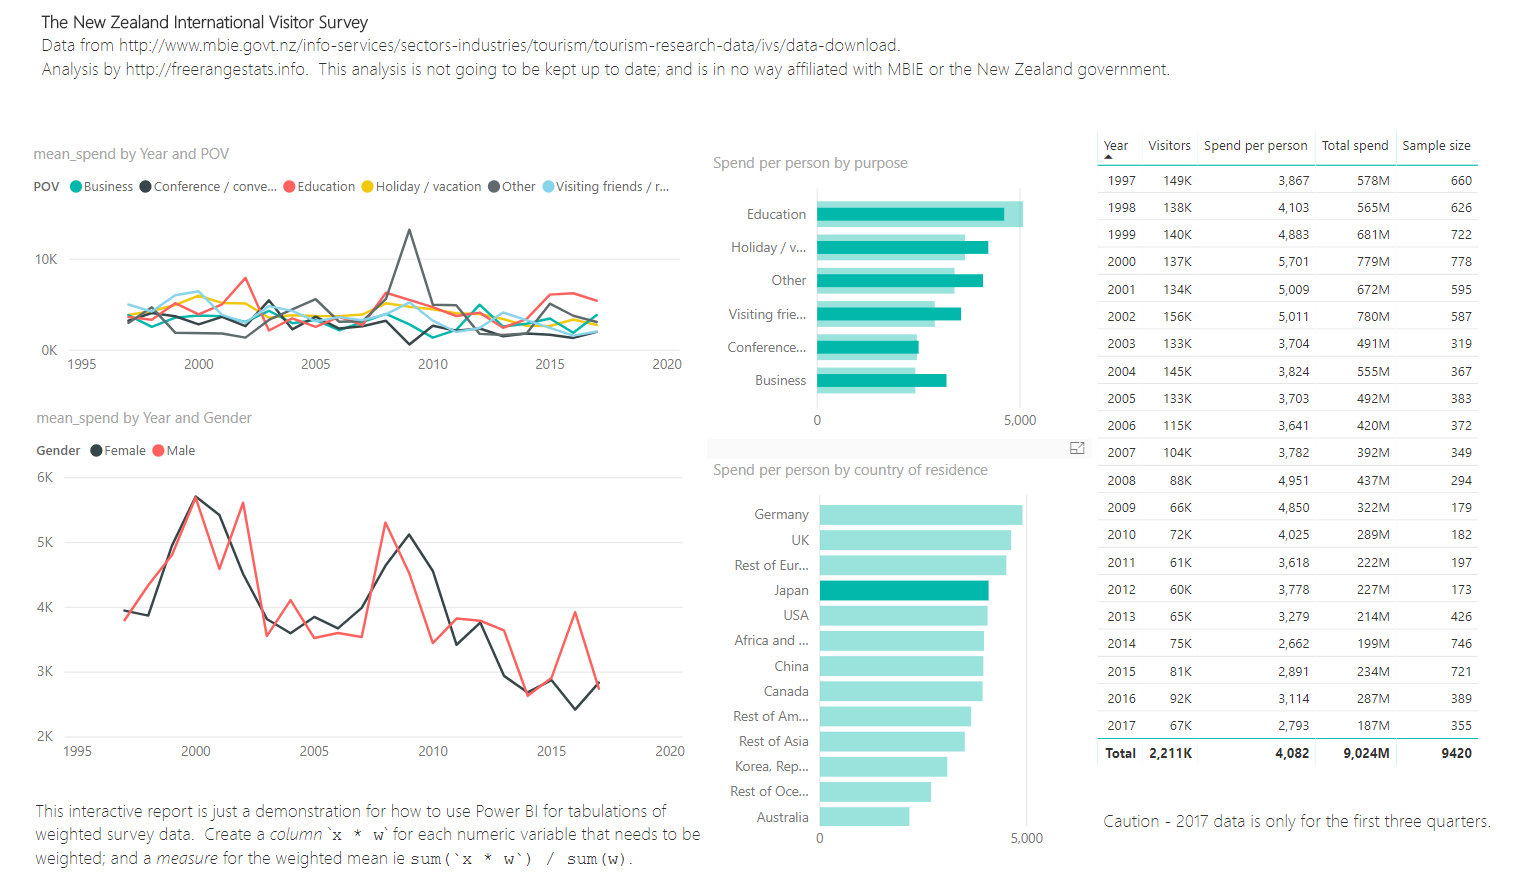Viewport: 1531px width, 882px height.
Task: Select the 2017 row in the summary table
Action: 1250,725
